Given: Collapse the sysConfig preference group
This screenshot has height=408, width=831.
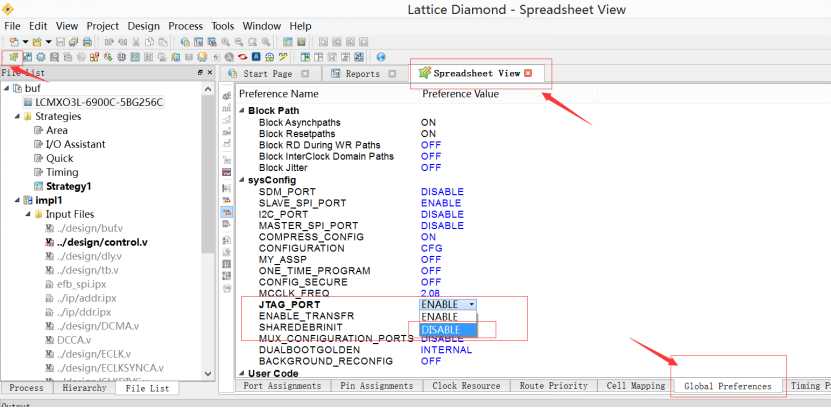Looking at the screenshot, I should click(242, 180).
